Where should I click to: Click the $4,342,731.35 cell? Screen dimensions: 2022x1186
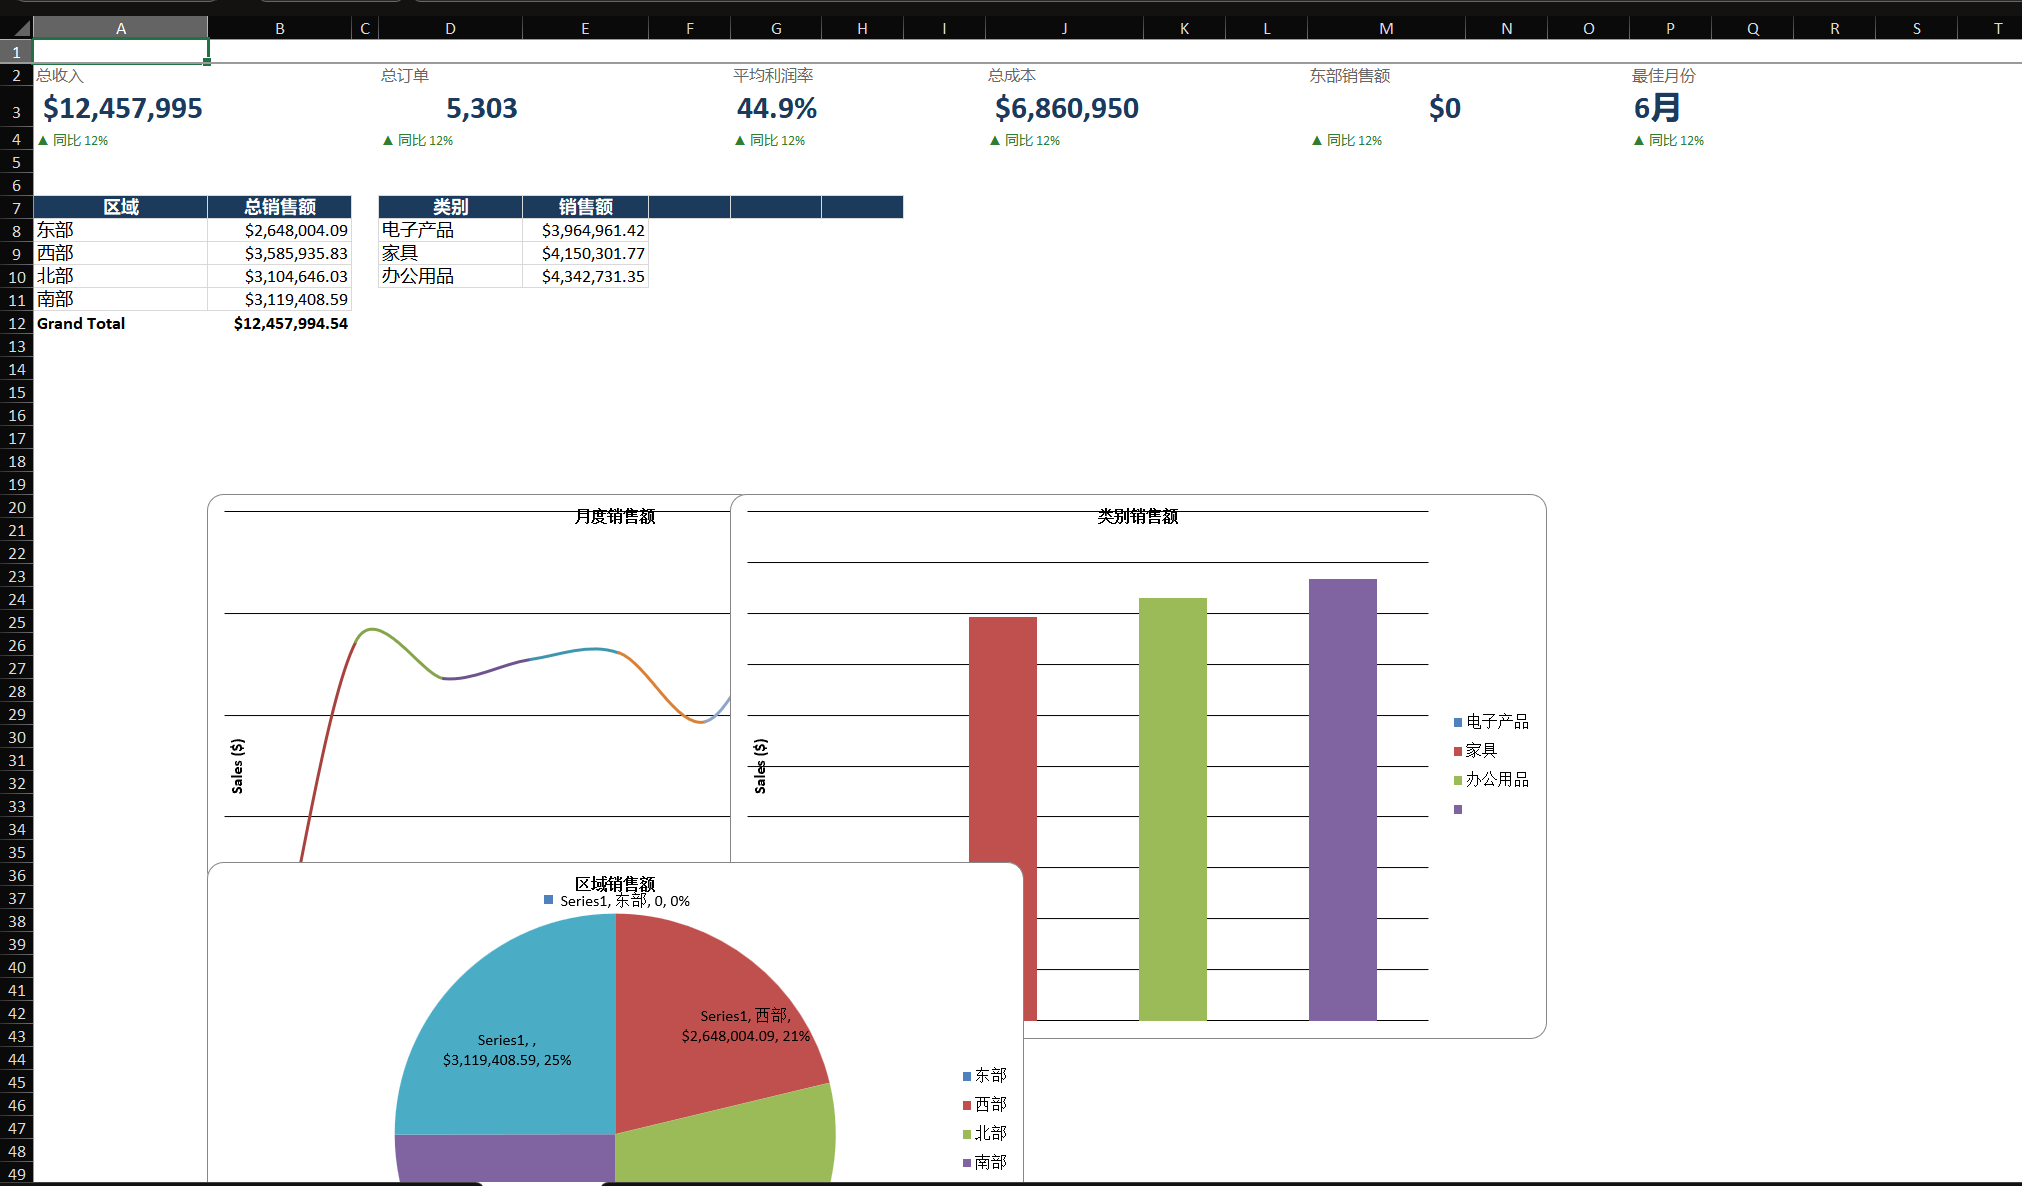tap(585, 276)
